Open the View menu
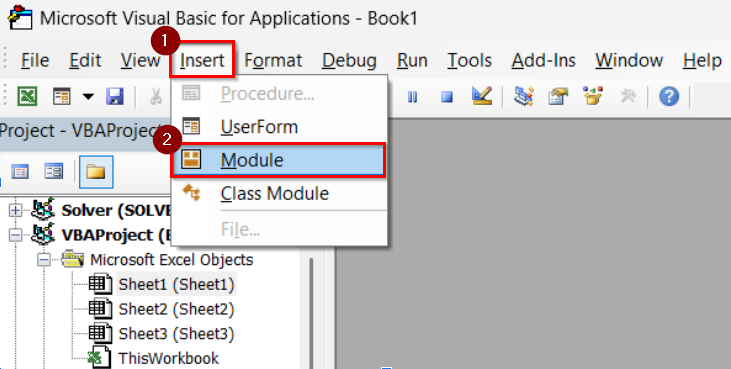This screenshot has width=731, height=369. [x=140, y=60]
